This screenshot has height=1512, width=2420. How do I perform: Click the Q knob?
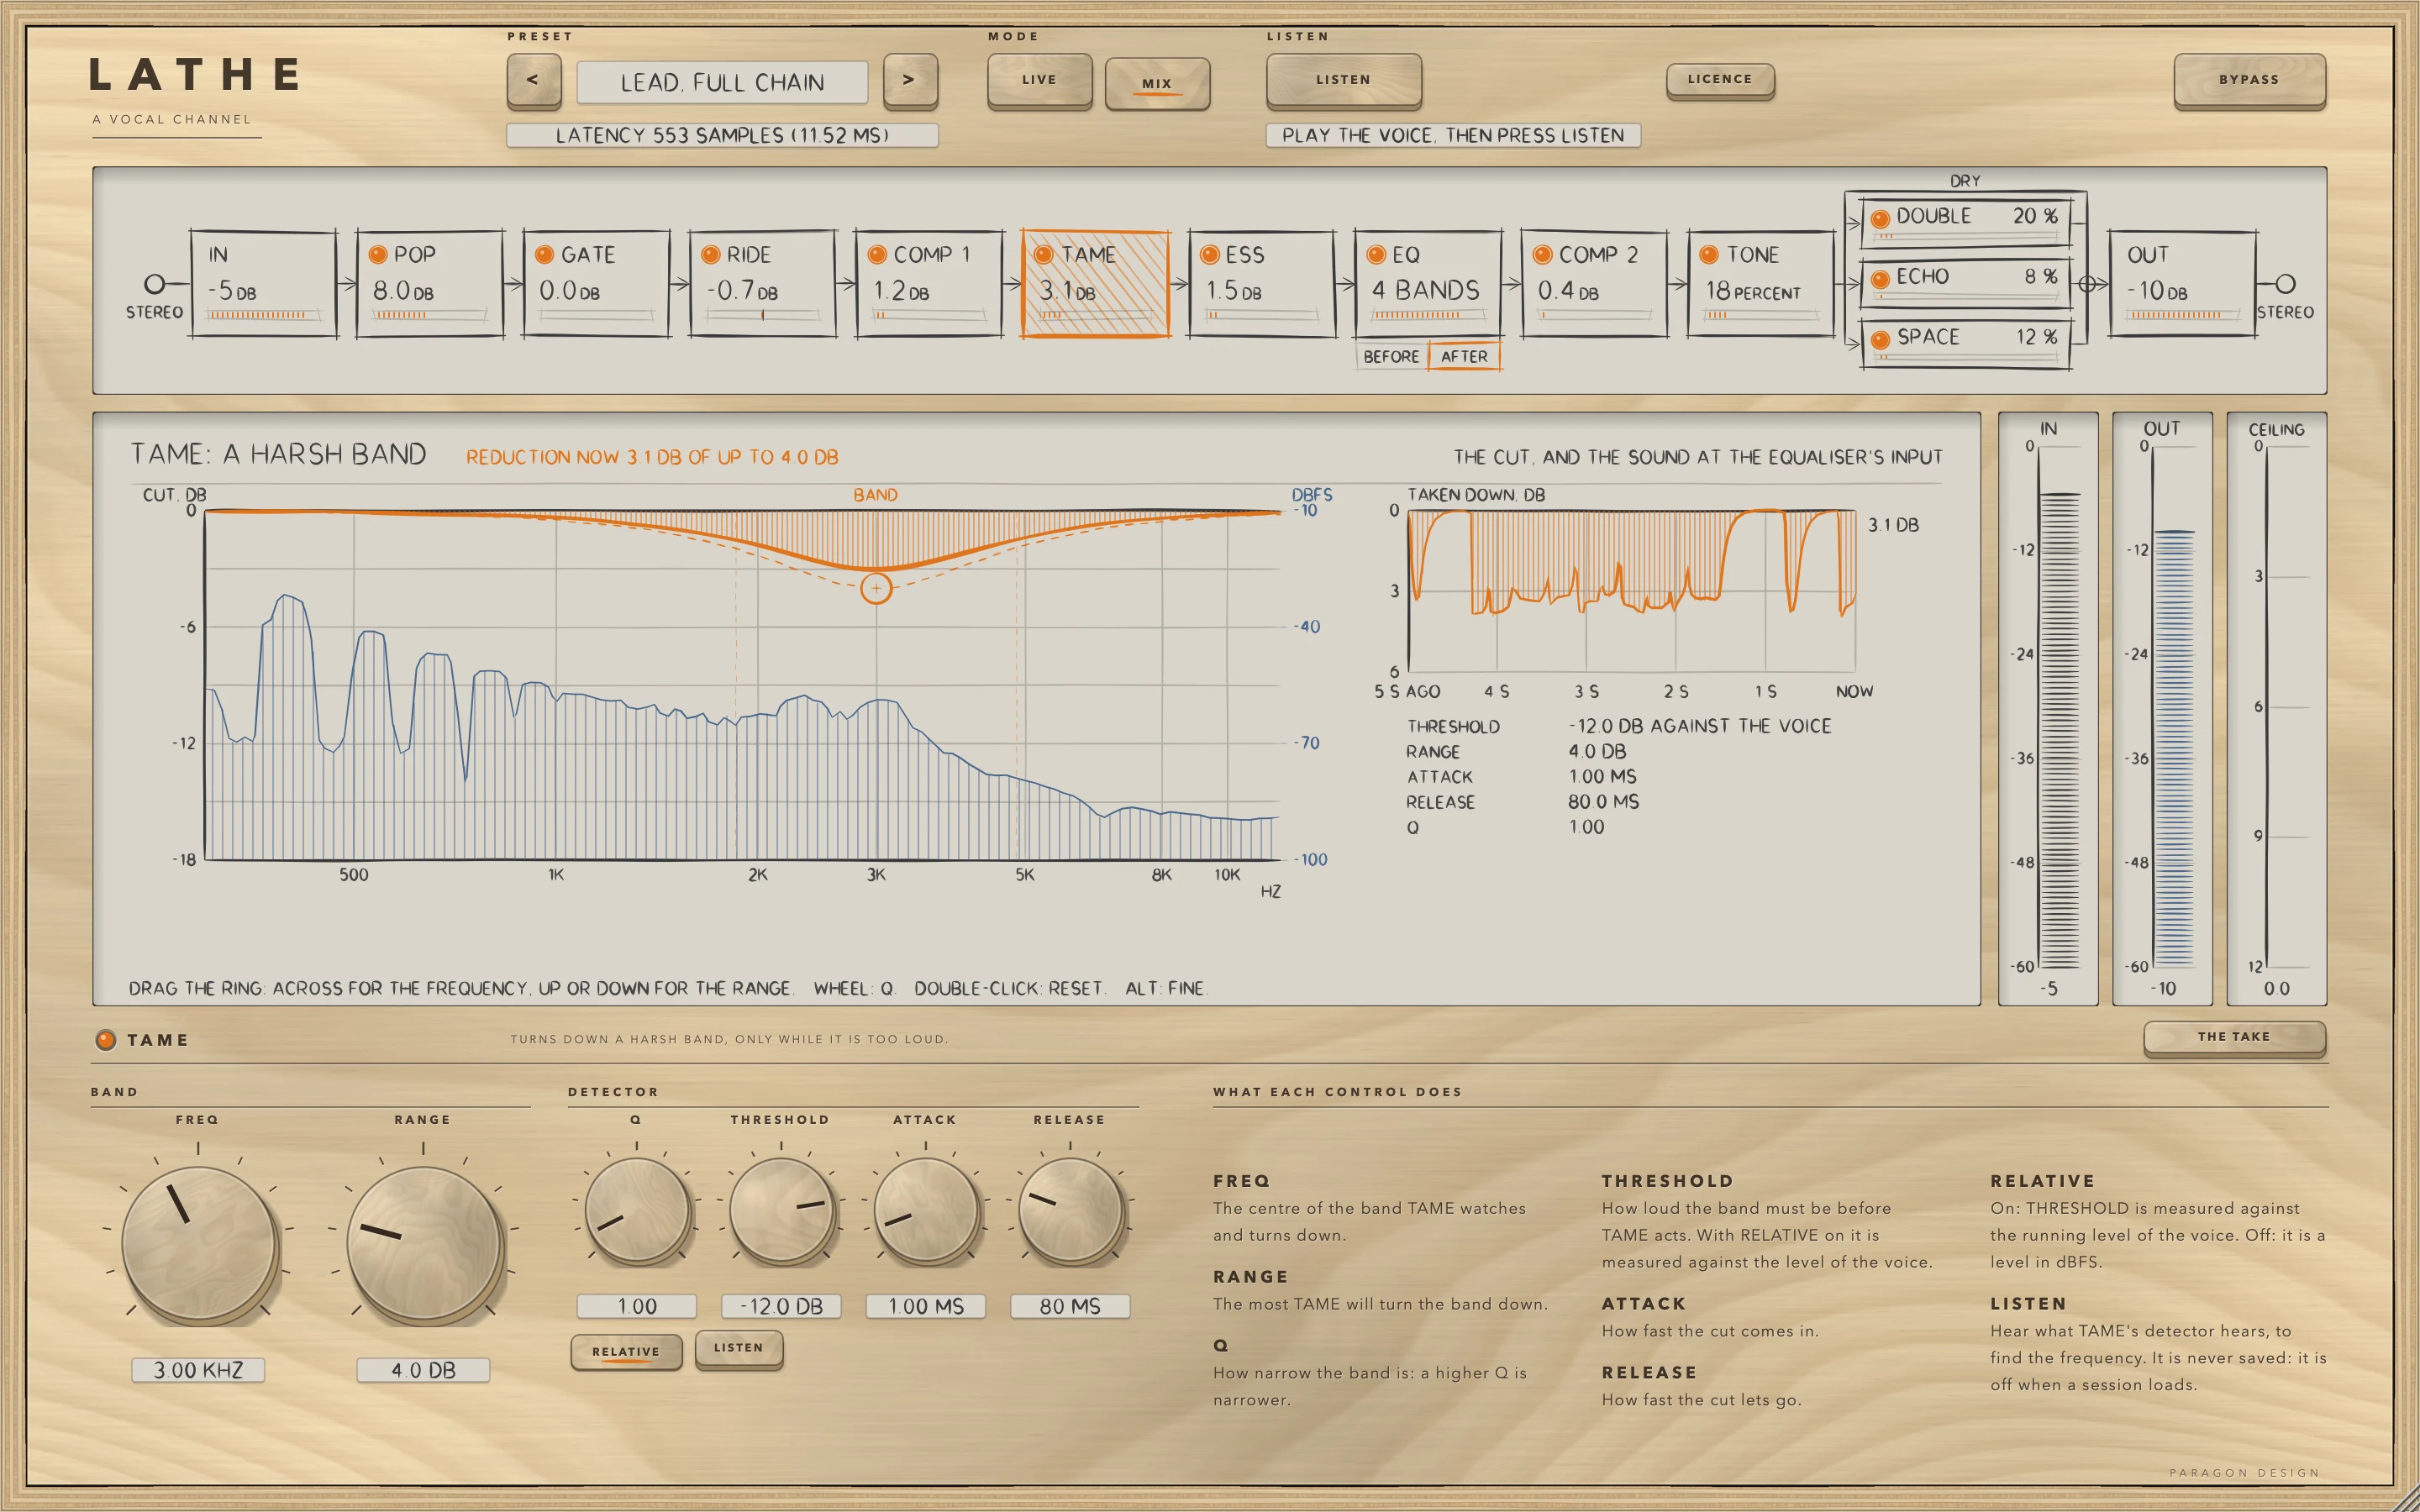point(636,1210)
